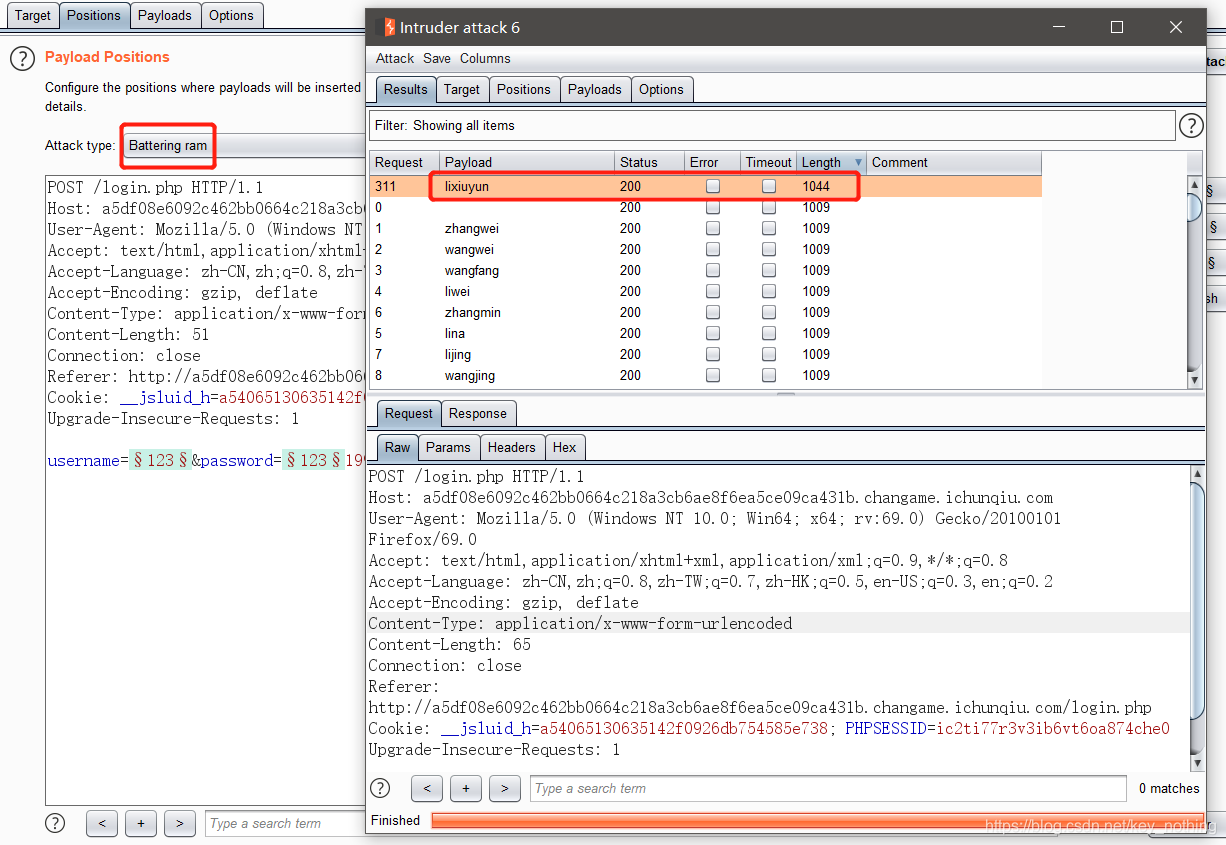This screenshot has height=845, width=1226.
Task: Toggle Error checkbox for wangfang row
Action: (x=713, y=270)
